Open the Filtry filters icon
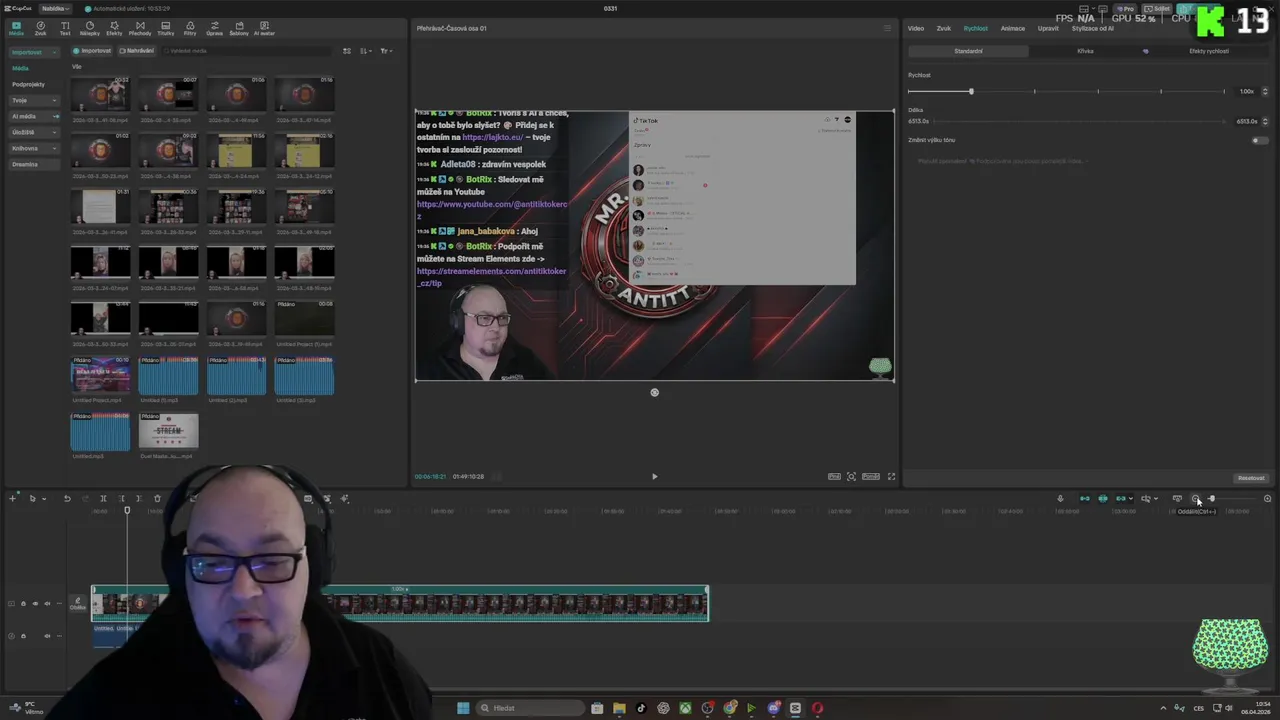 click(190, 28)
